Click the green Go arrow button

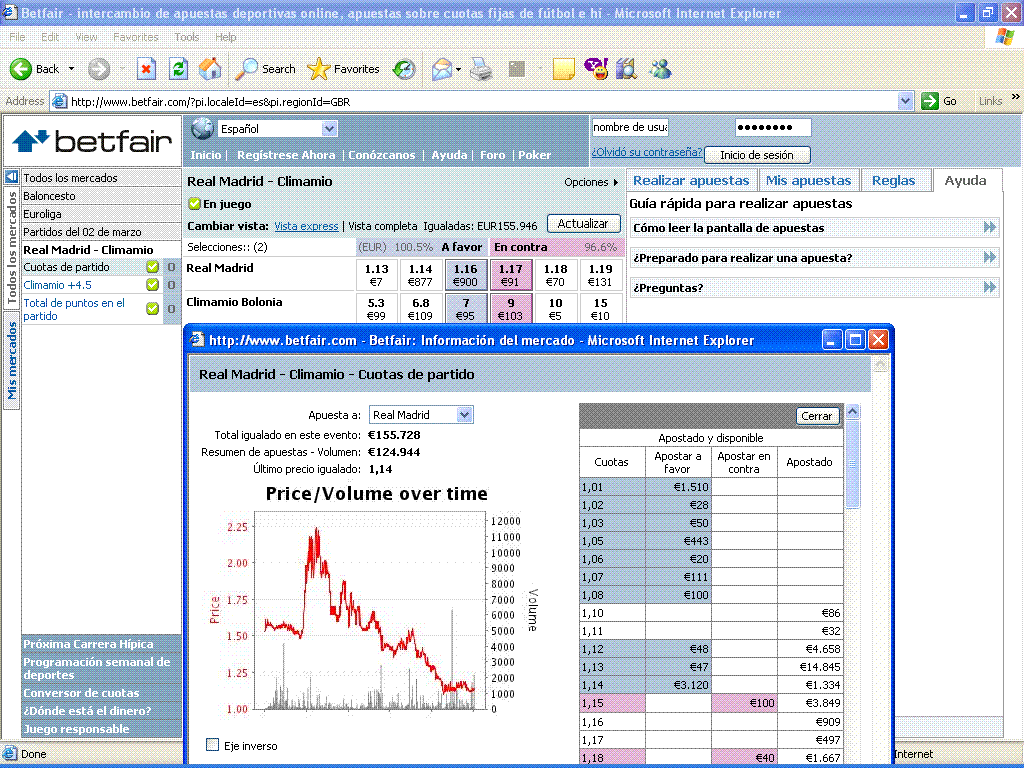(x=929, y=101)
